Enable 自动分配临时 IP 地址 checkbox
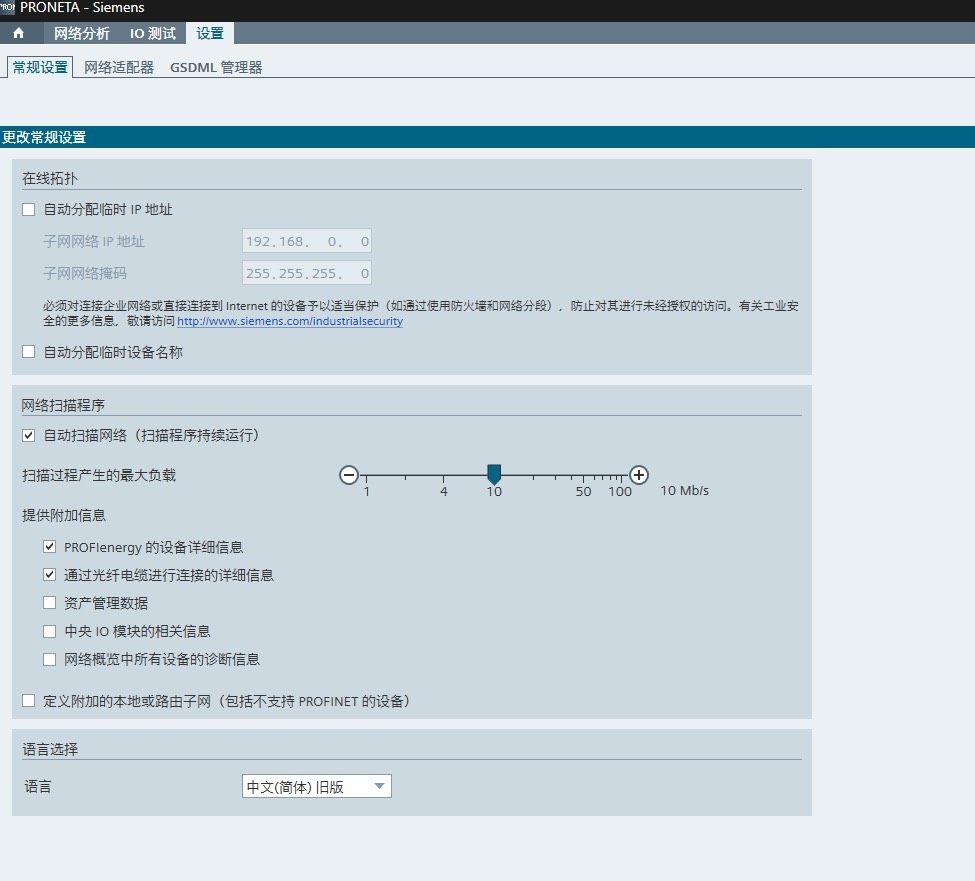 coord(28,210)
